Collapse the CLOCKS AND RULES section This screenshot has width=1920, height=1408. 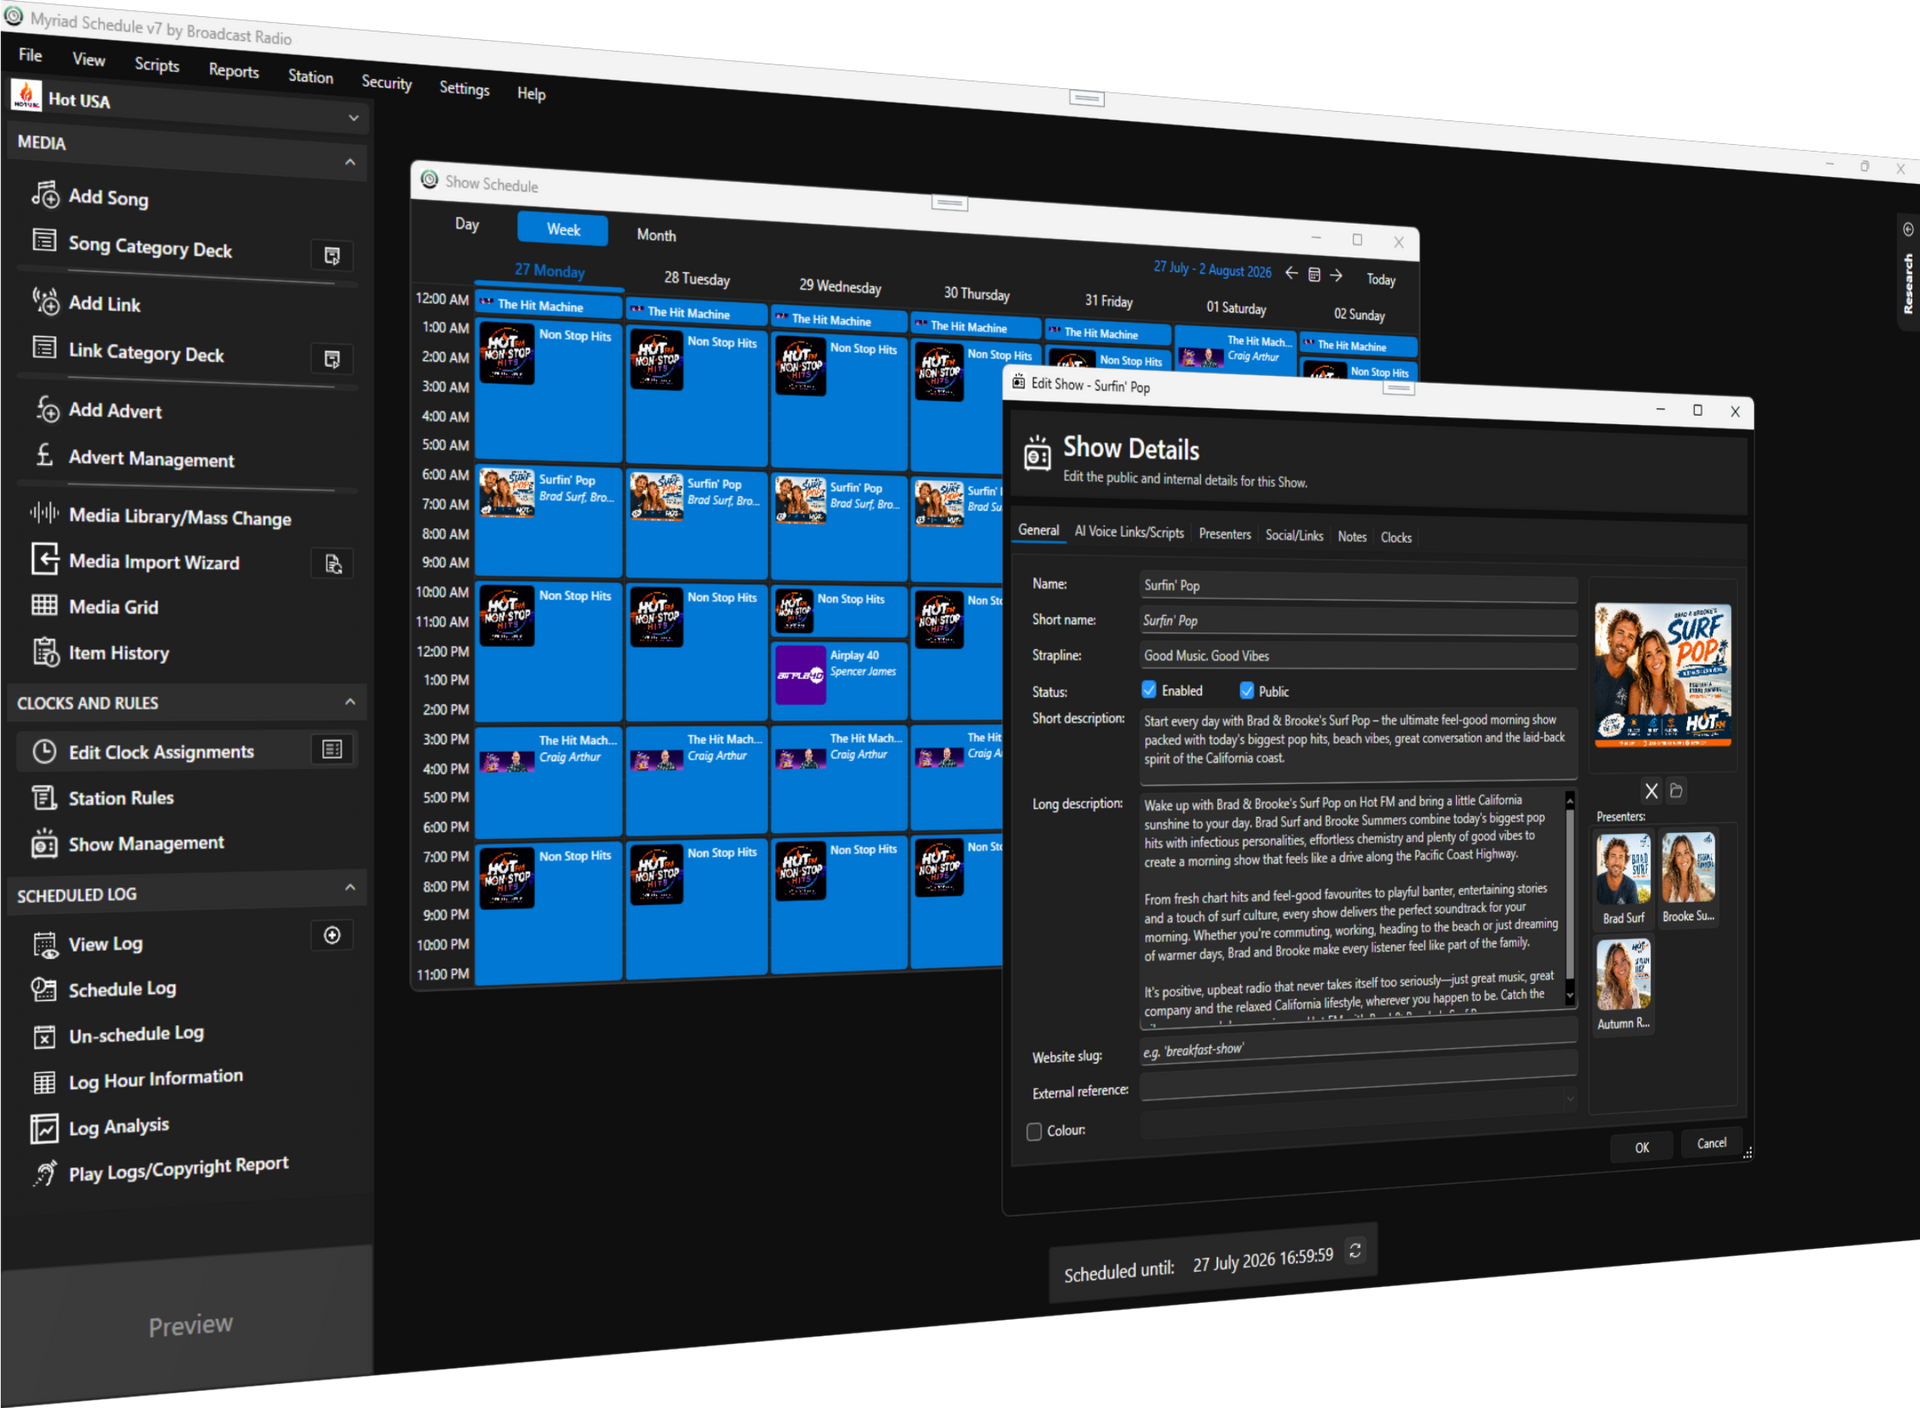[350, 702]
